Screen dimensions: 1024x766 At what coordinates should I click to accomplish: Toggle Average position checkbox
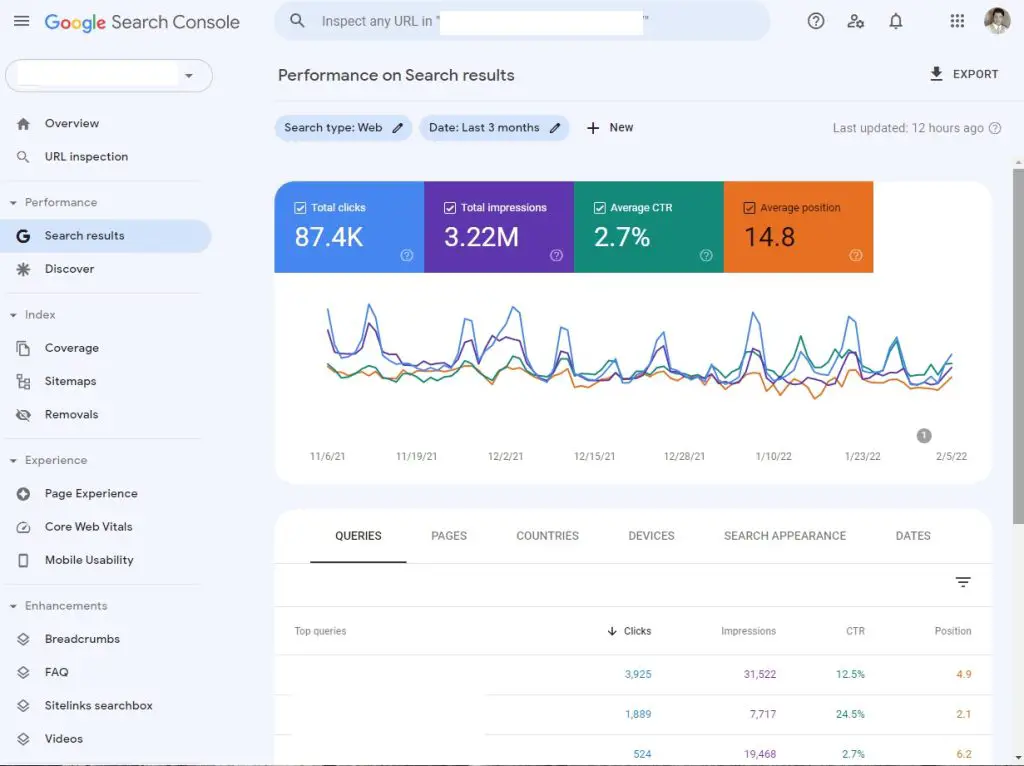click(x=749, y=208)
